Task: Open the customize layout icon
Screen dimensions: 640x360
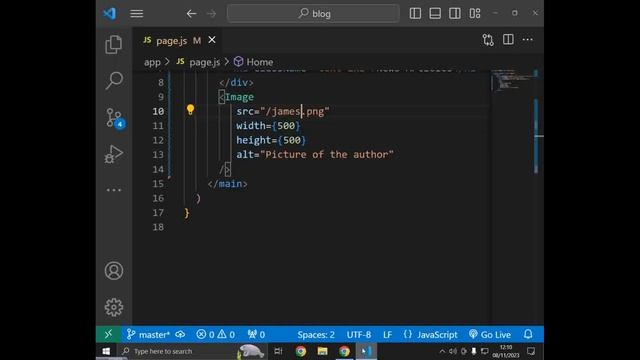Action: click(x=475, y=13)
